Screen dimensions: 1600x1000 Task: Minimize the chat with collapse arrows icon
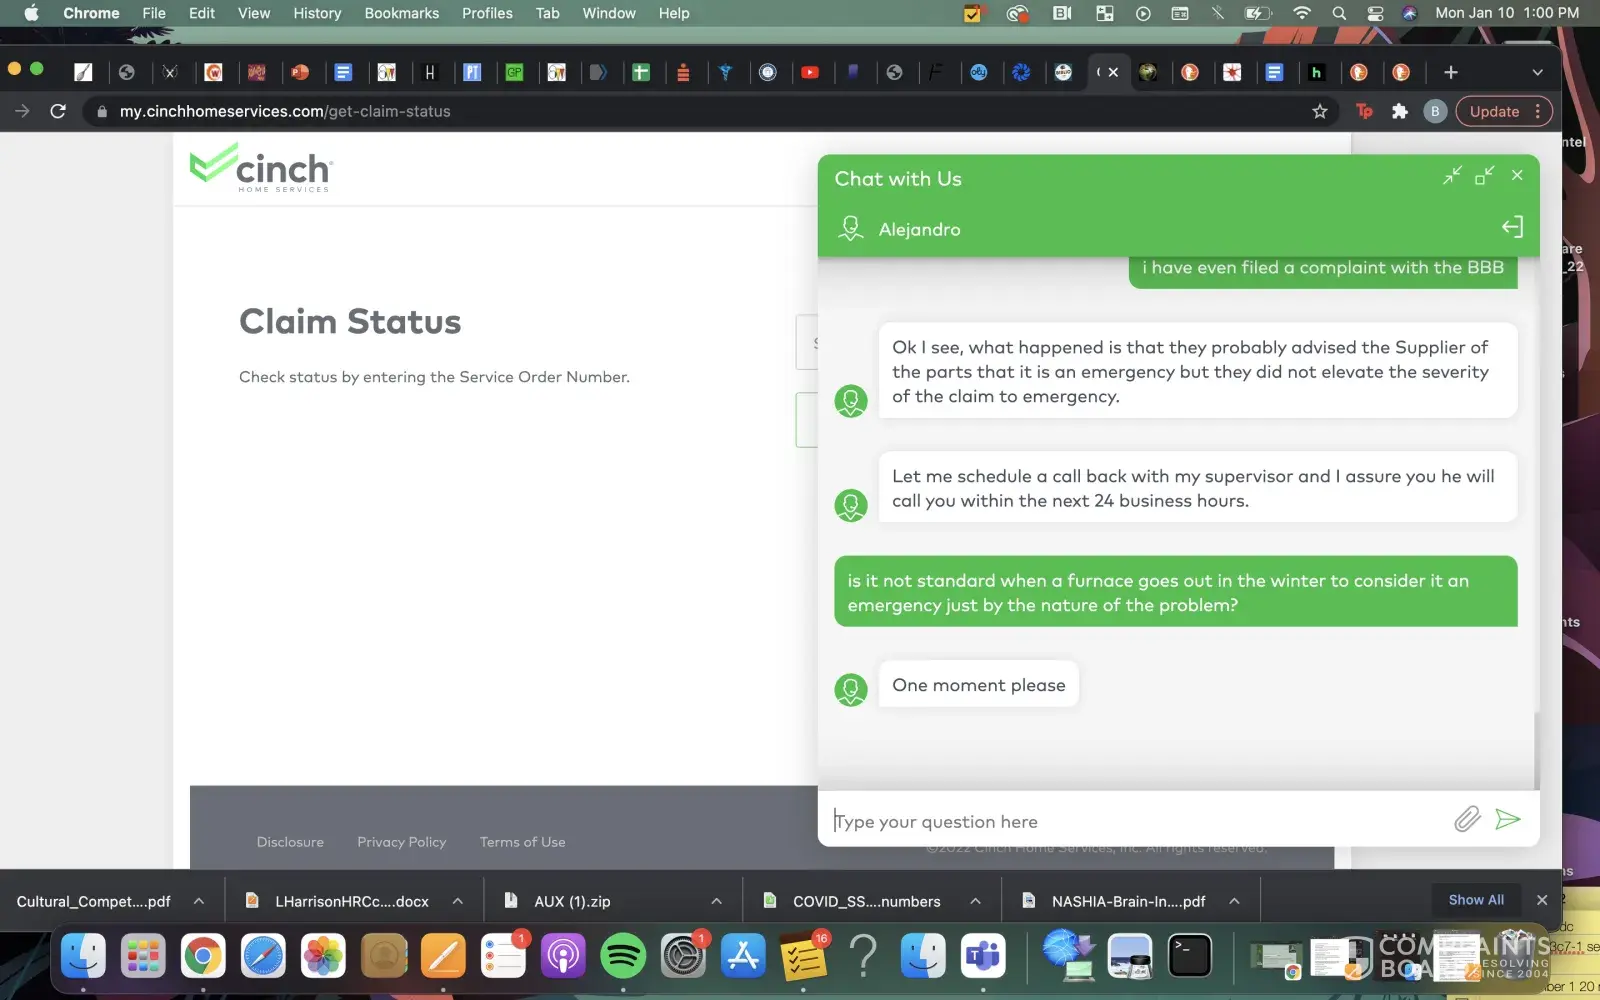1452,176
